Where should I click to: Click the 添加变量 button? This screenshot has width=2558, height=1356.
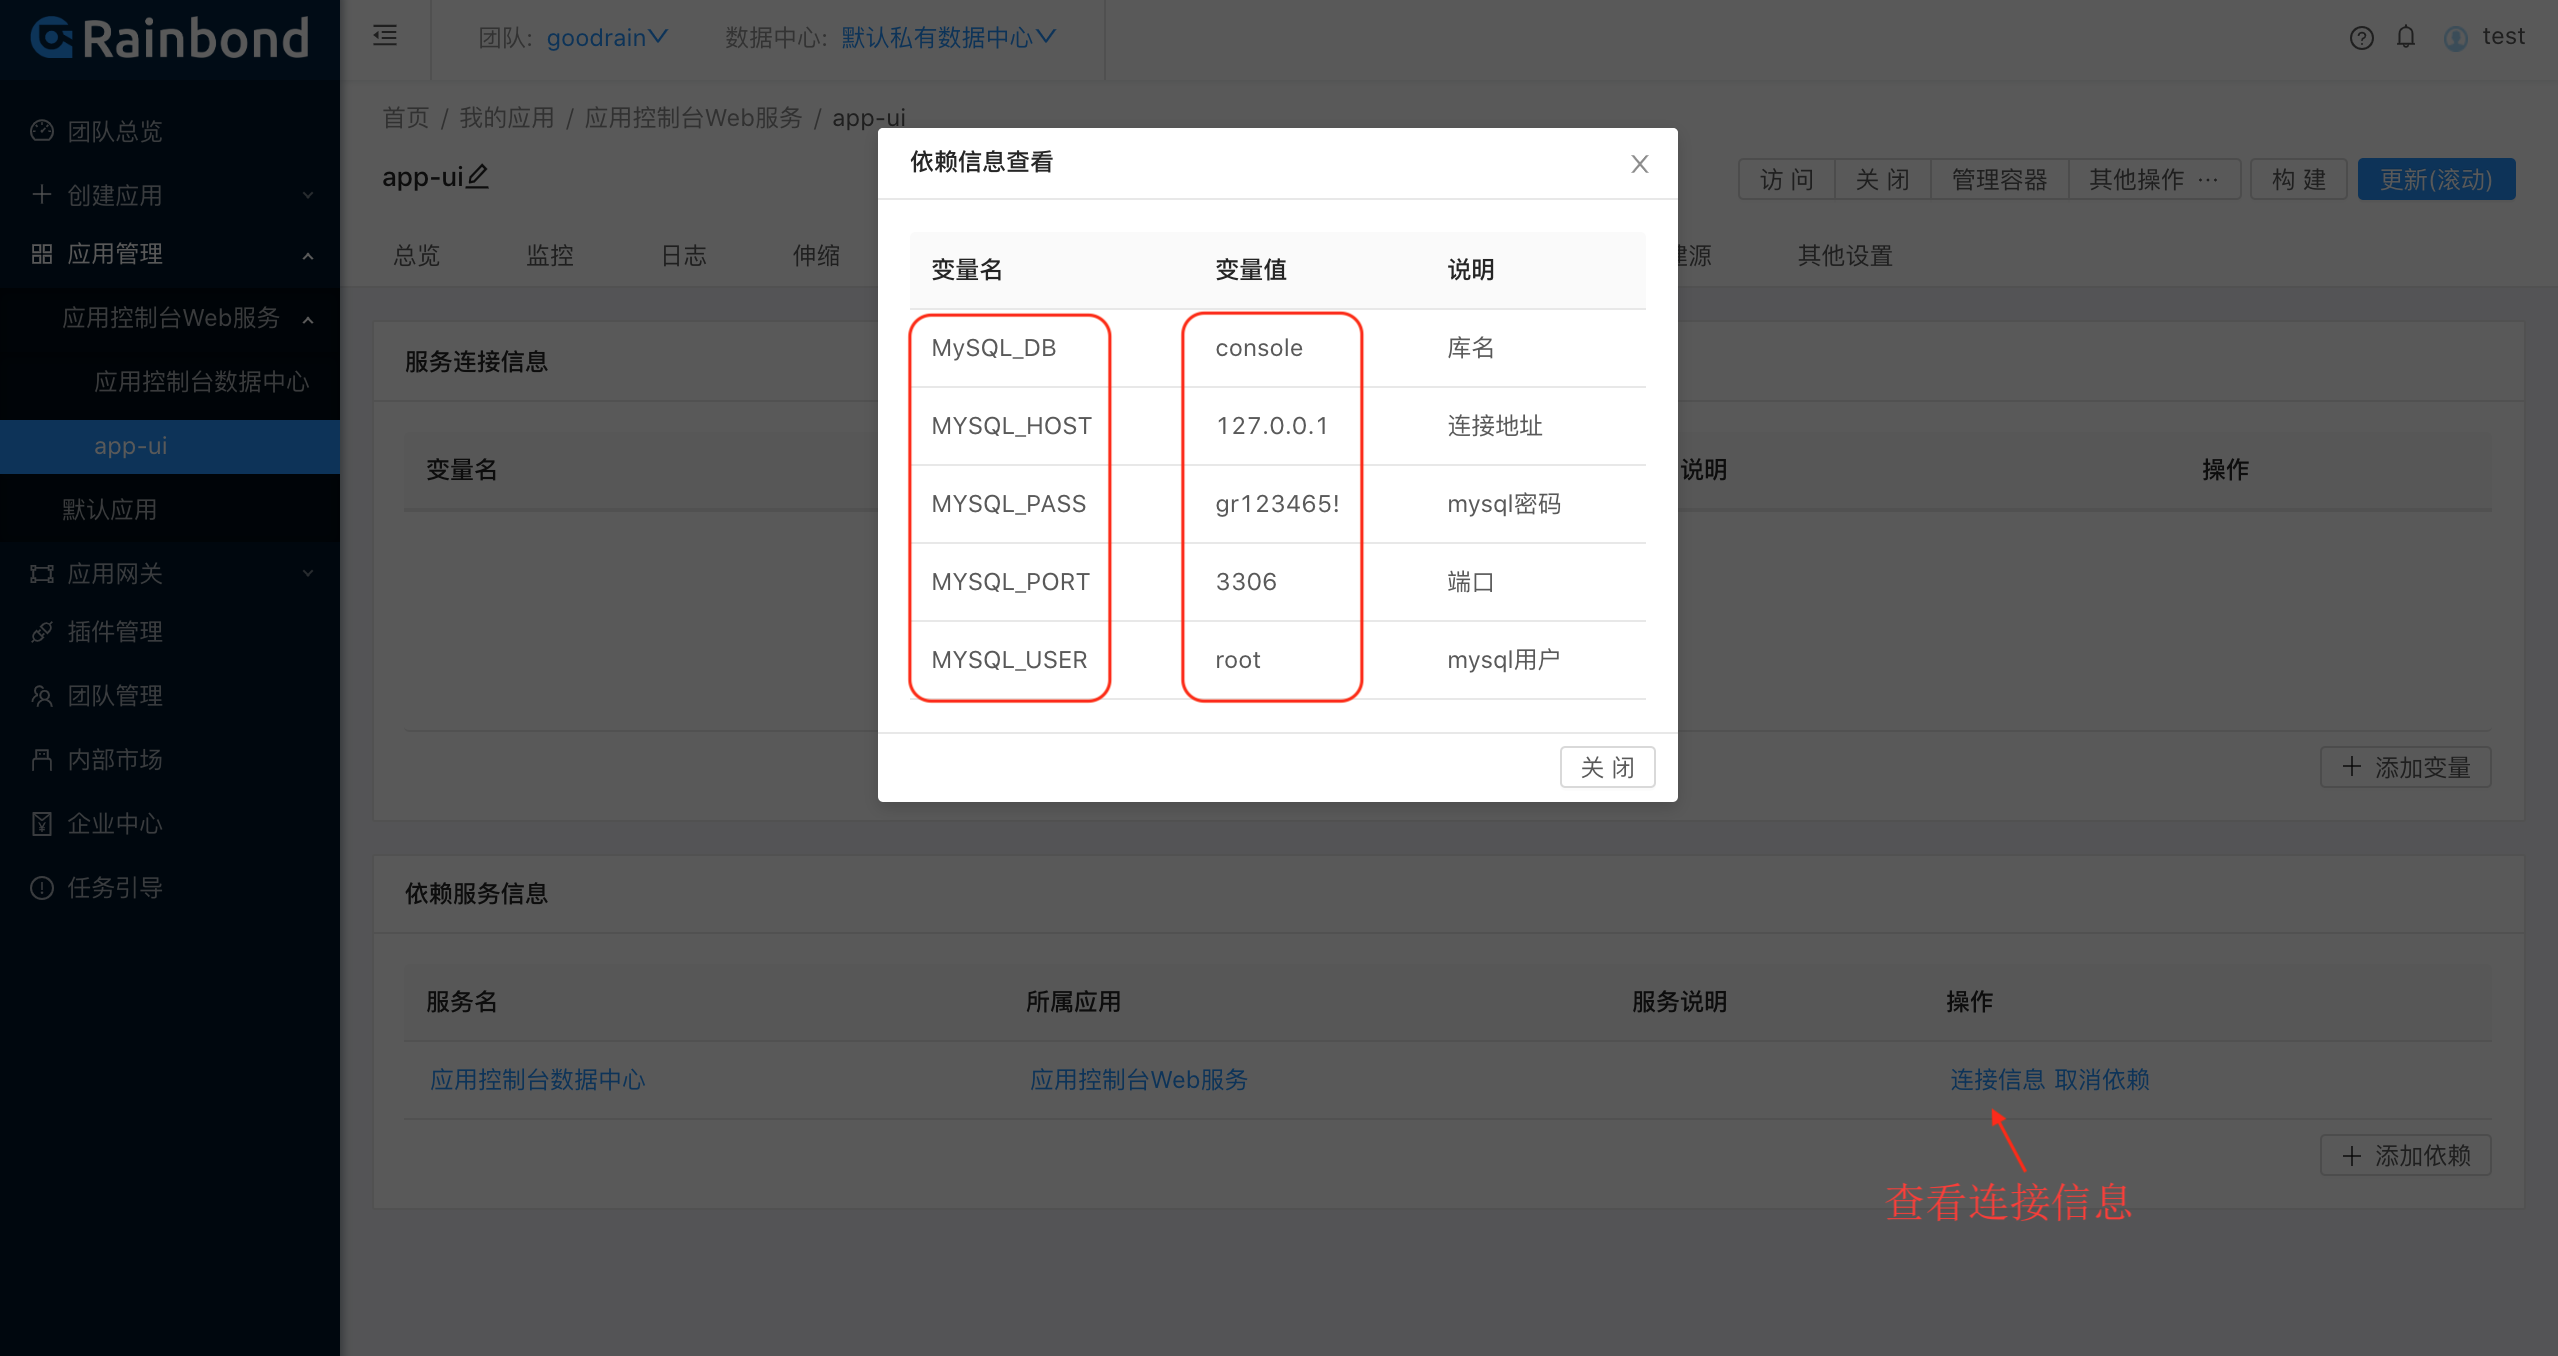click(x=2405, y=767)
